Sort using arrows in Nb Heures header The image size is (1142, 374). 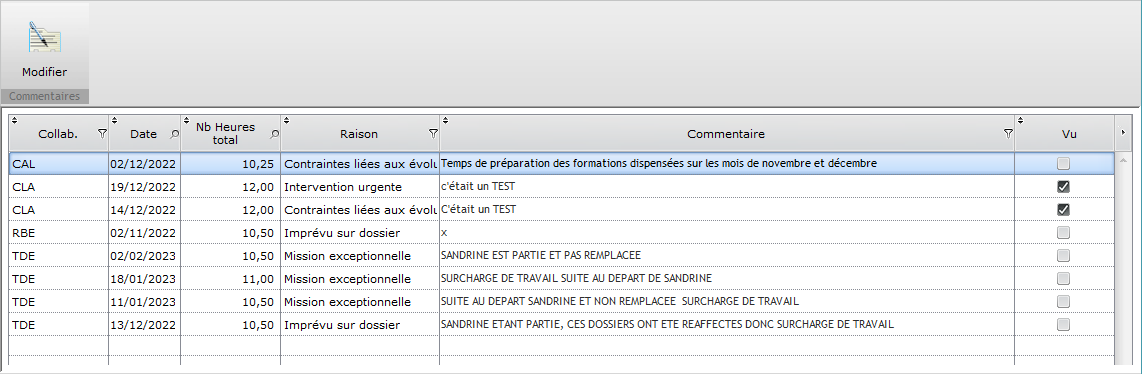[x=186, y=120]
